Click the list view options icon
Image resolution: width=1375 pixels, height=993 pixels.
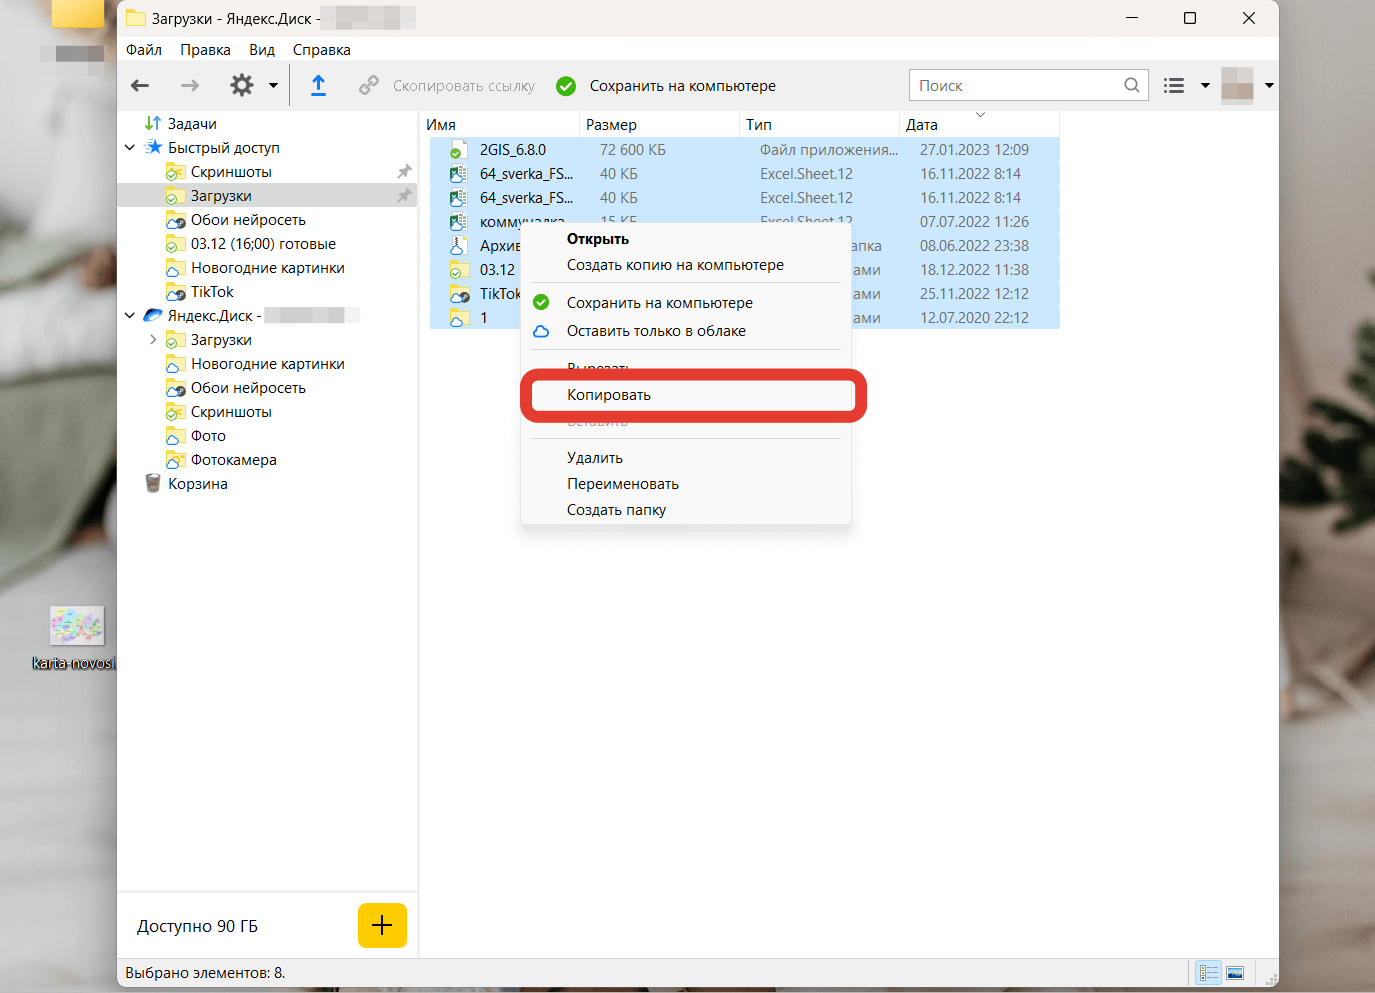tap(1174, 86)
